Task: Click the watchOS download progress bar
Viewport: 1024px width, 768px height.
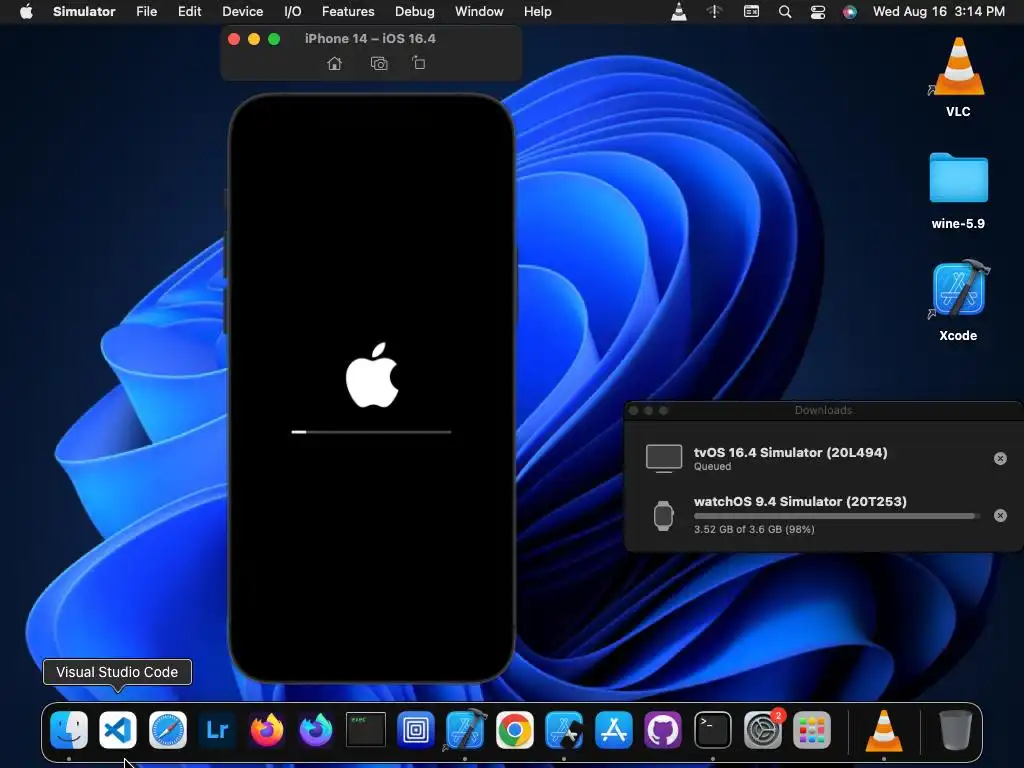Action: click(837, 516)
